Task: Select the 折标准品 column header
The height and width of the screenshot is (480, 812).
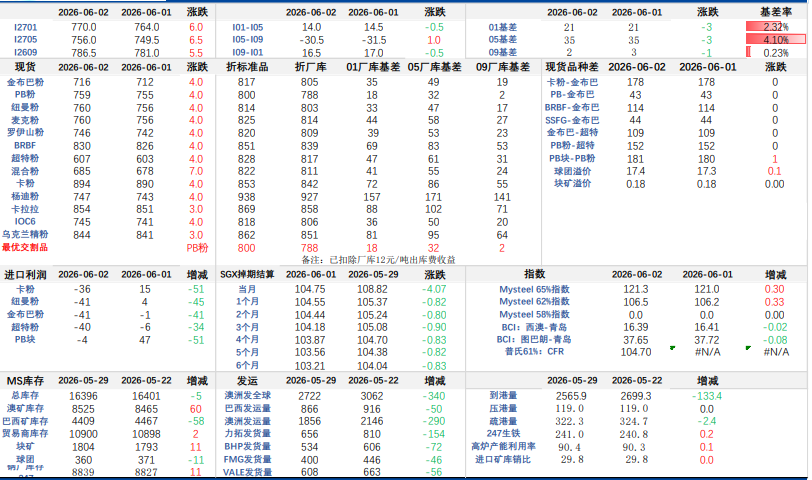Action: point(248,67)
